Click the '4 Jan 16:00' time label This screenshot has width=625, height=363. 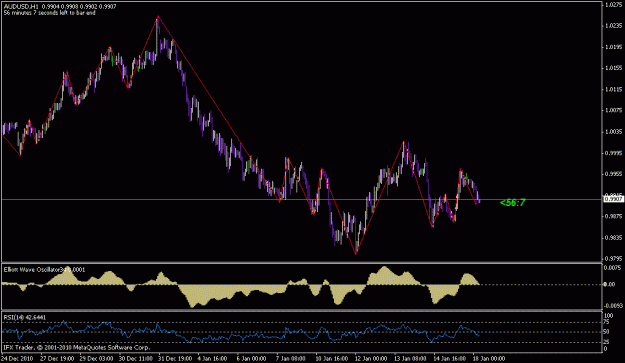[212, 359]
